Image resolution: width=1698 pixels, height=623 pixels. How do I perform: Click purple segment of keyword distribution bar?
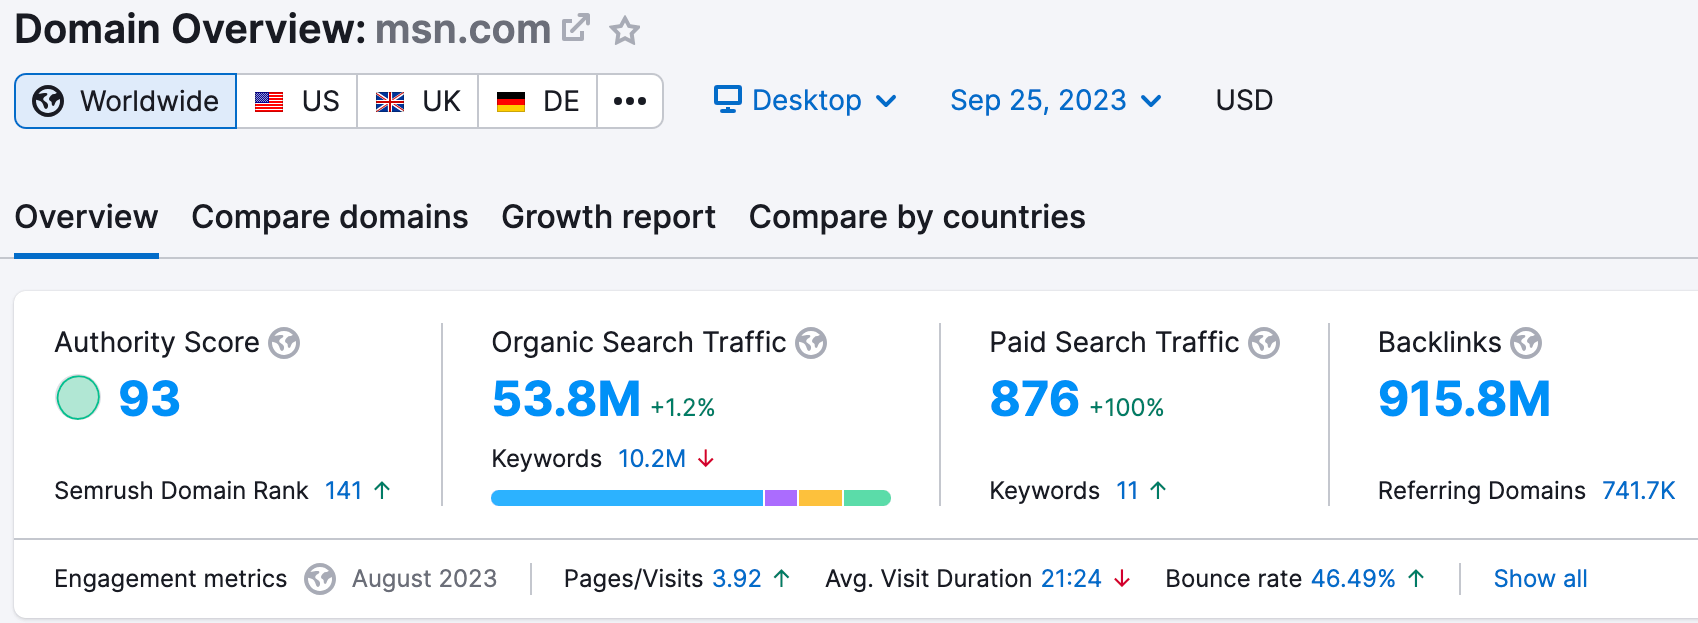781,498
